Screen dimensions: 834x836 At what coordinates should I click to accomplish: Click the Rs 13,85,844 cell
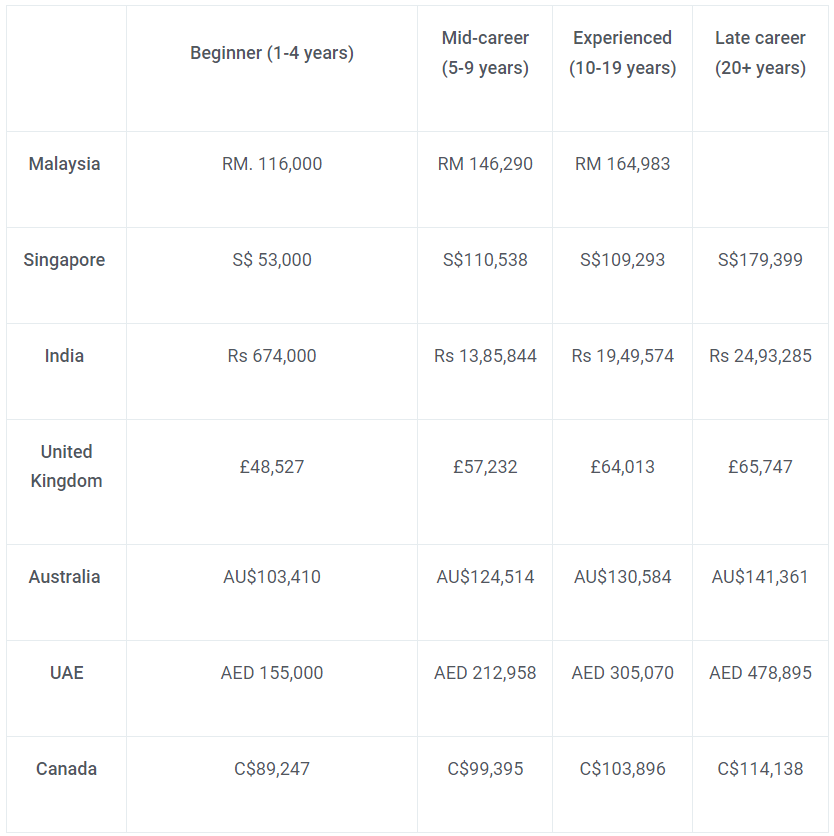485,356
